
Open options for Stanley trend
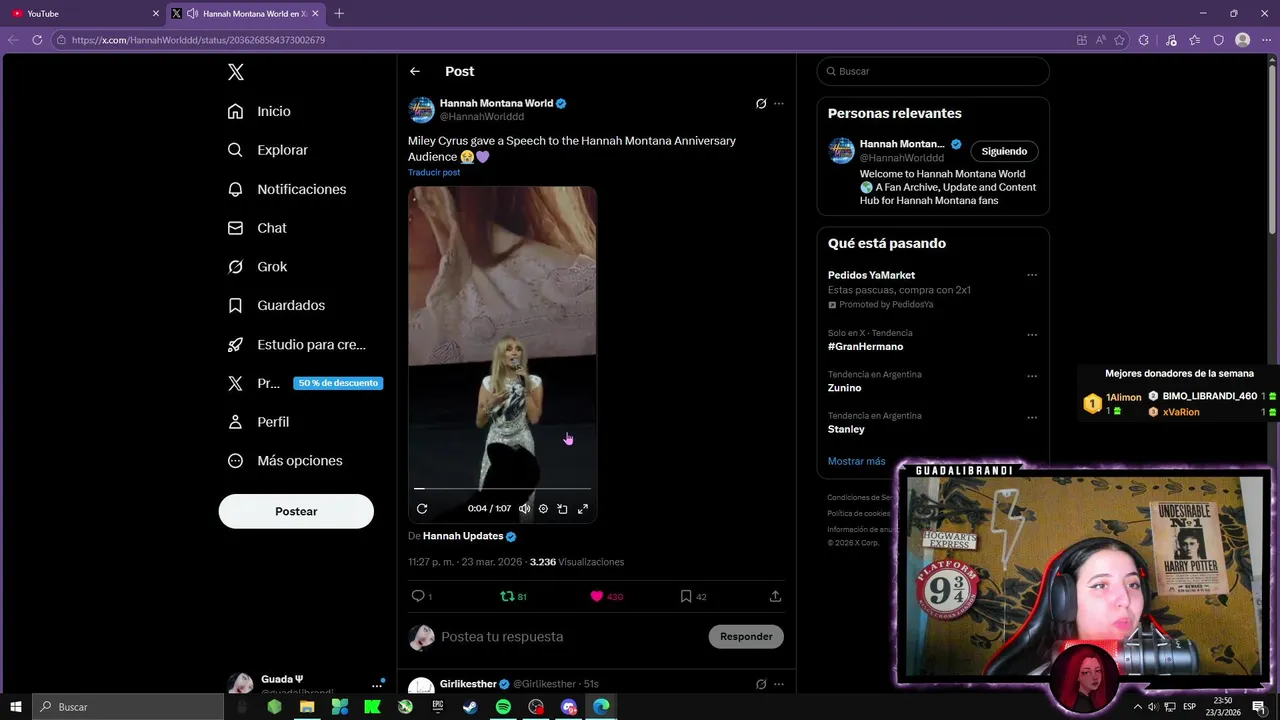pos(1032,418)
